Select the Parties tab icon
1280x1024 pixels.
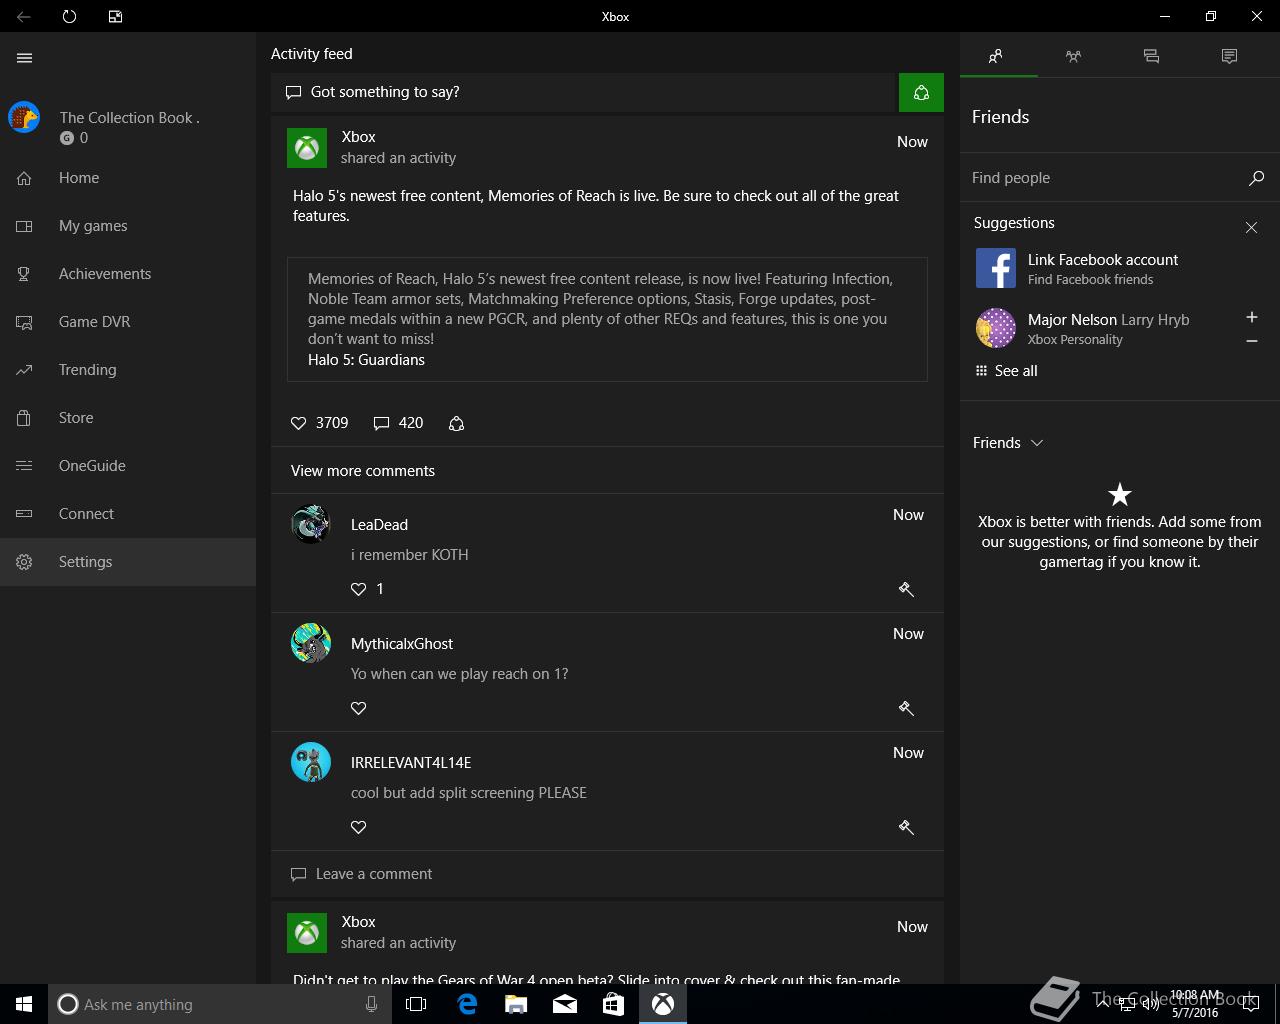[x=1073, y=57]
